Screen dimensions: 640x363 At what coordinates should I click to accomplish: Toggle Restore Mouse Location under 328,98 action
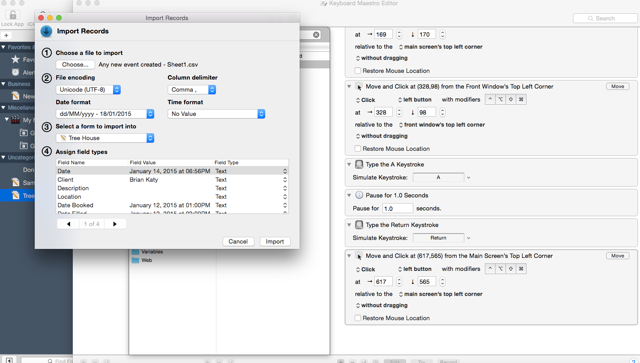358,149
